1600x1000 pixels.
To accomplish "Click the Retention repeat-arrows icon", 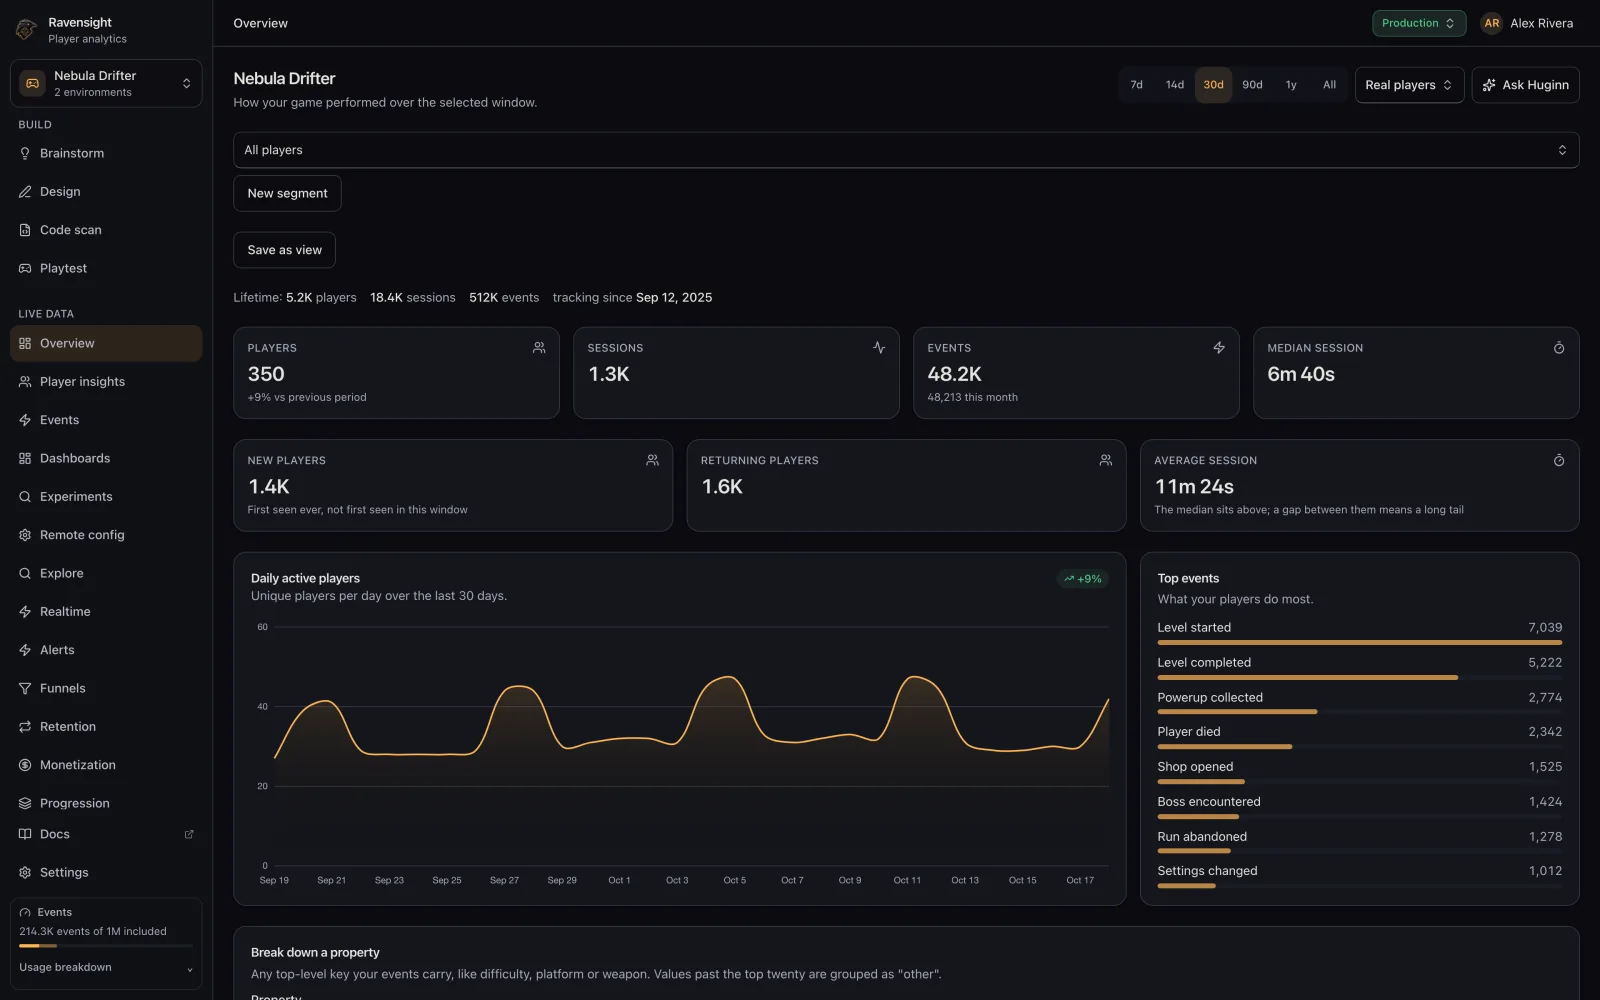I will tap(25, 727).
